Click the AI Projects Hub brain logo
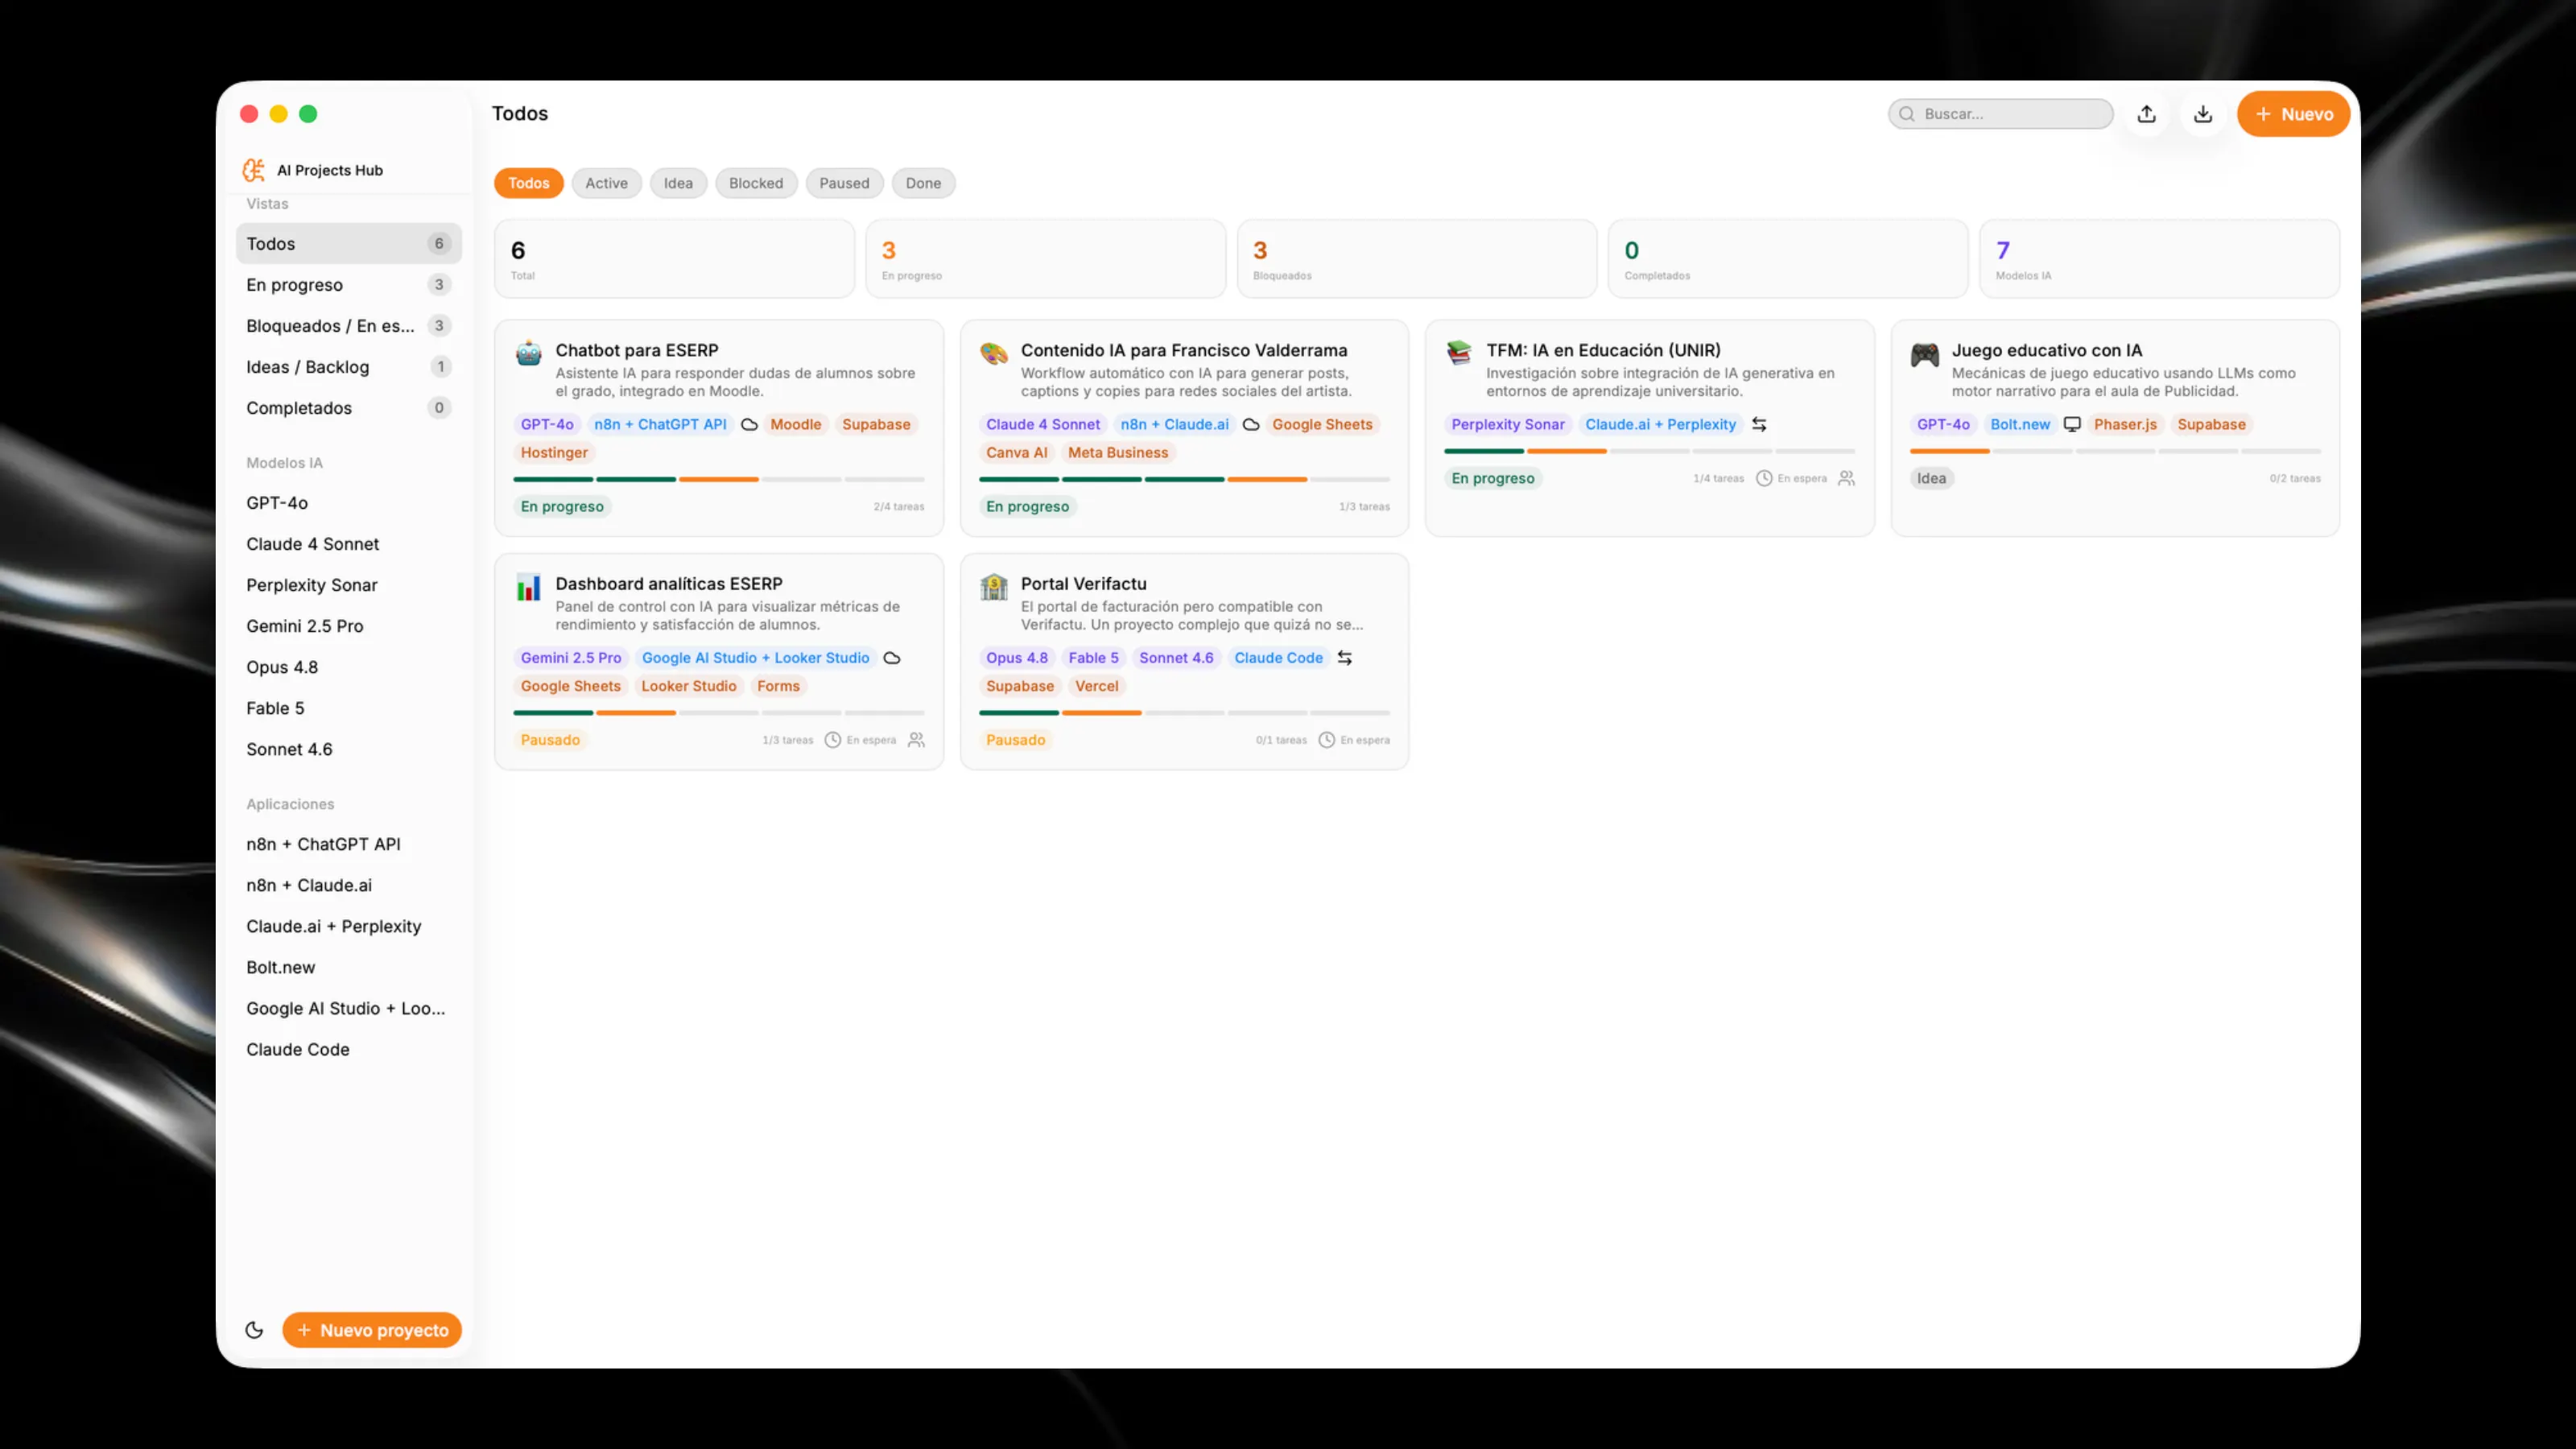 pyautogui.click(x=254, y=170)
